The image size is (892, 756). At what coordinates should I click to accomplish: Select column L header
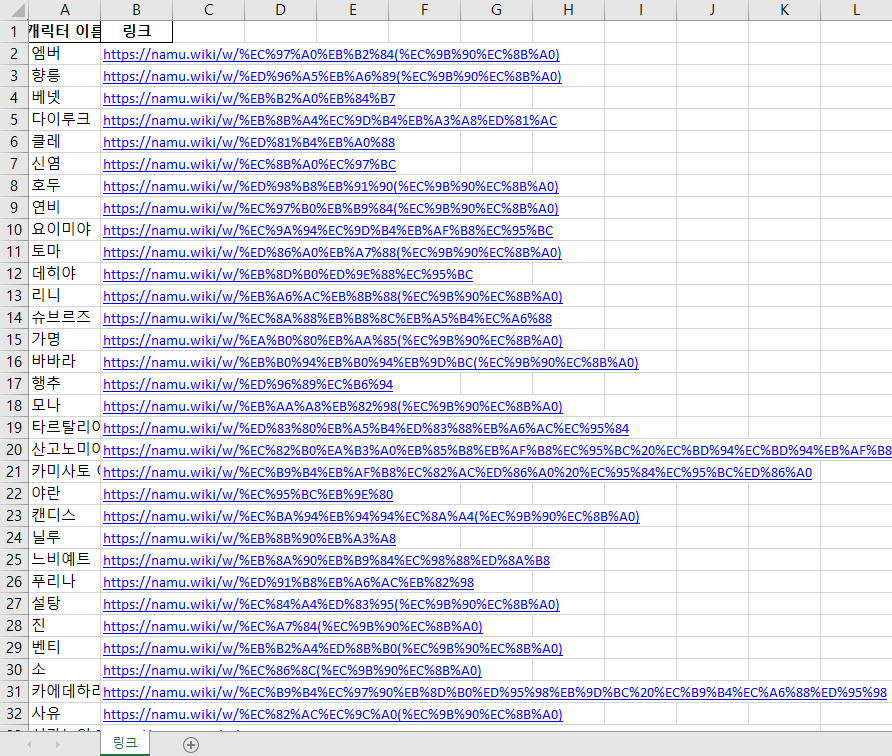pos(856,10)
